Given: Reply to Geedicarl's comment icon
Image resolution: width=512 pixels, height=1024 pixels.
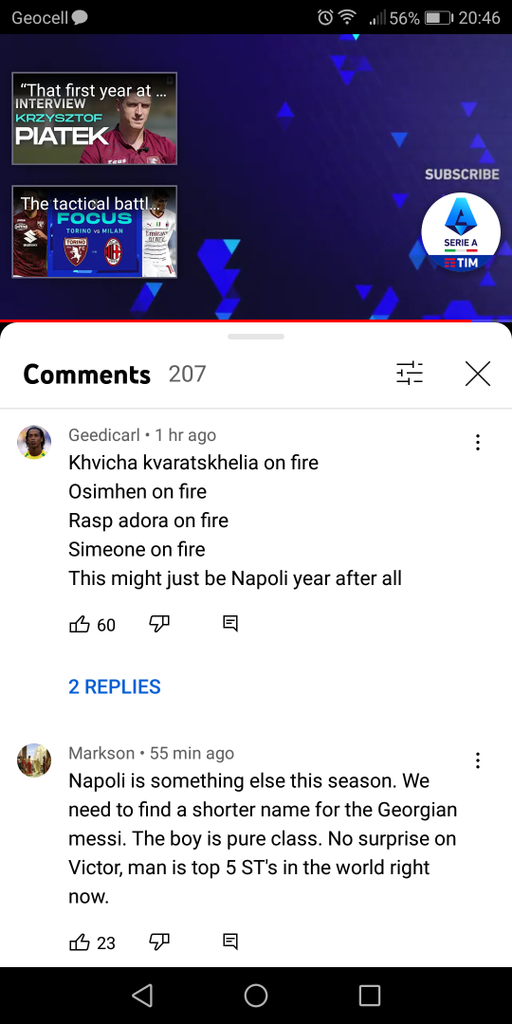Looking at the screenshot, I should pos(230,624).
